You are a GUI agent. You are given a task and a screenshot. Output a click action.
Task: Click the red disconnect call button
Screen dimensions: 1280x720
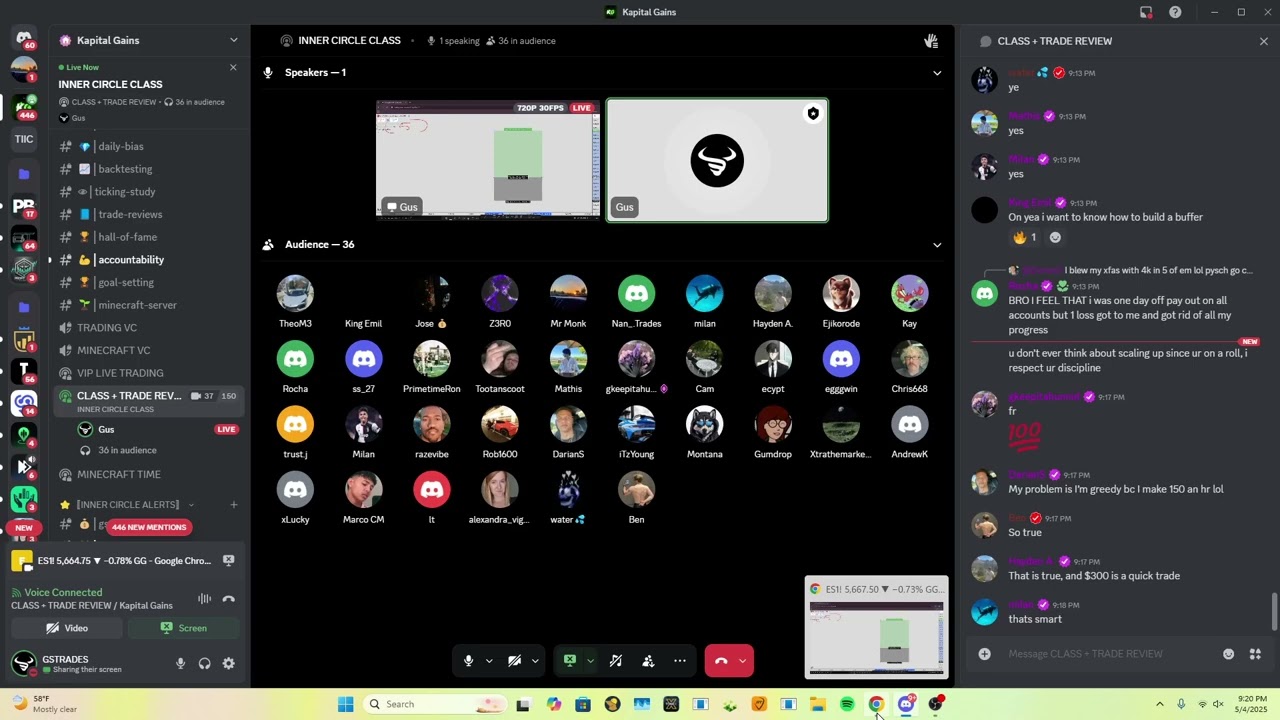(x=721, y=661)
